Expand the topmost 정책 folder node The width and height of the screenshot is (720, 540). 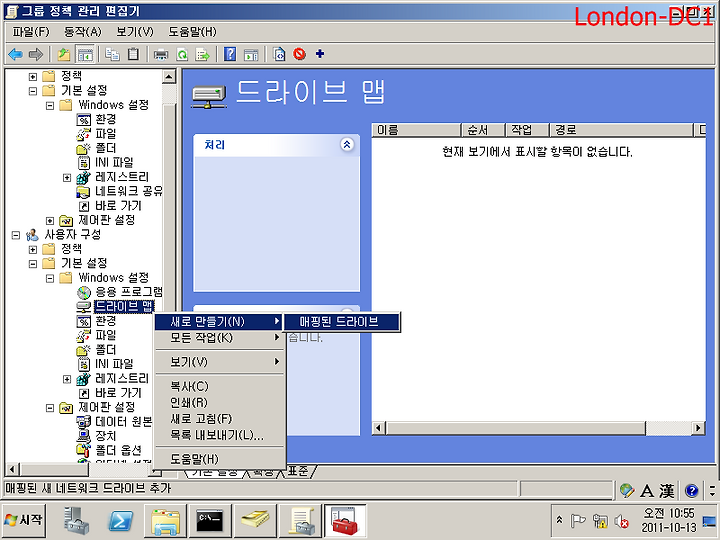coord(33,77)
